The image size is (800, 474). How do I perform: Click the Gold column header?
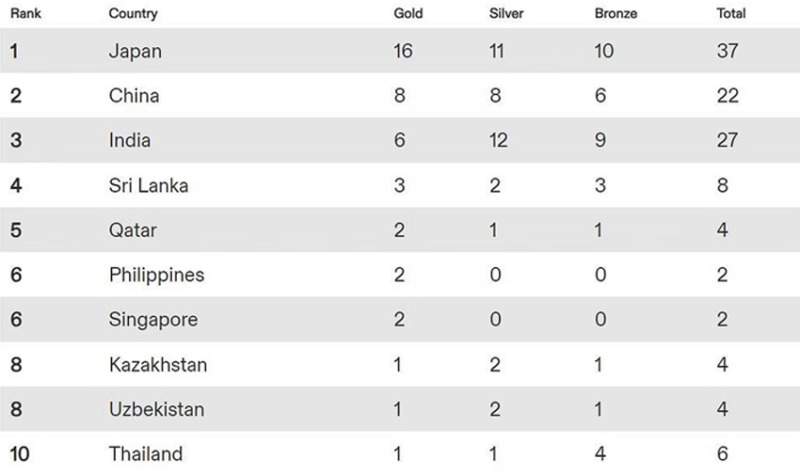(x=408, y=13)
